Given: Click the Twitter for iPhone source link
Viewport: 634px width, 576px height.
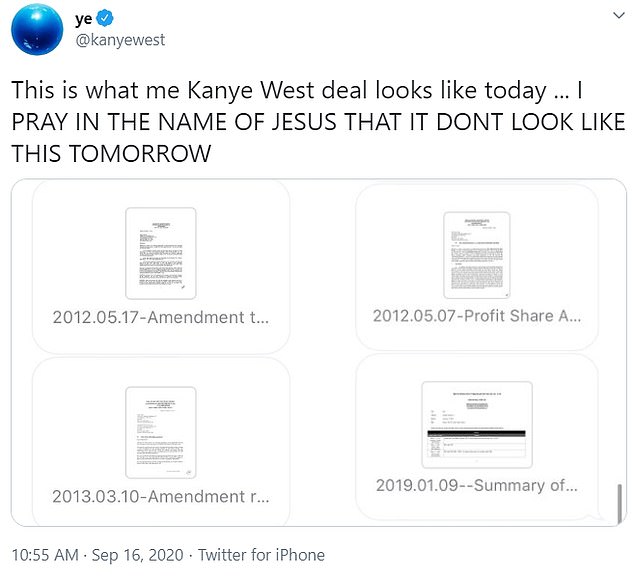Looking at the screenshot, I should coord(261,555).
